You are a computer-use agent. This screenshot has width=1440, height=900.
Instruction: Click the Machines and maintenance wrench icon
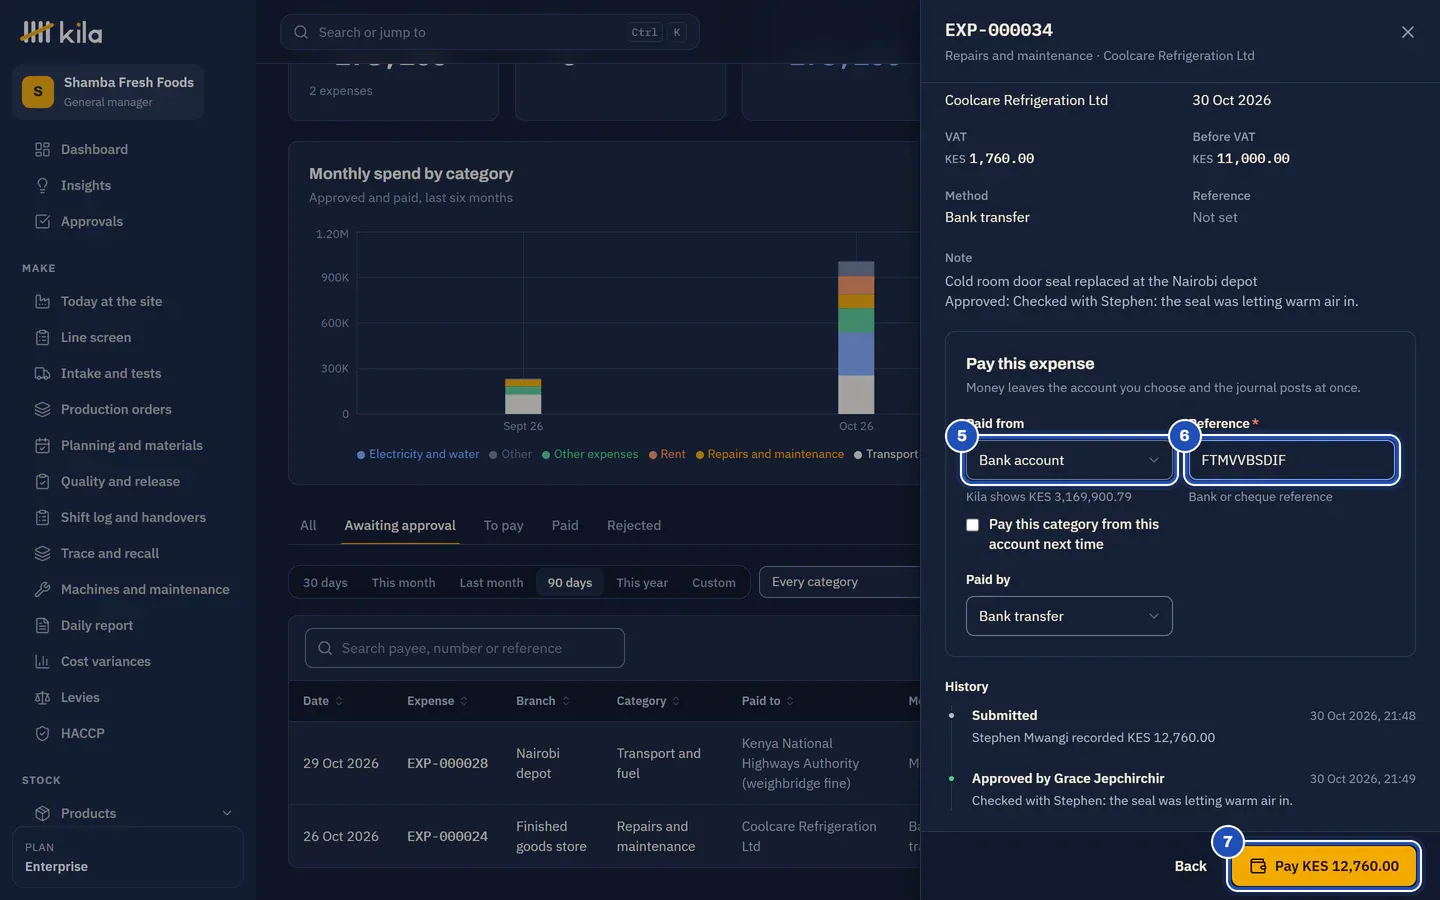[x=42, y=590]
